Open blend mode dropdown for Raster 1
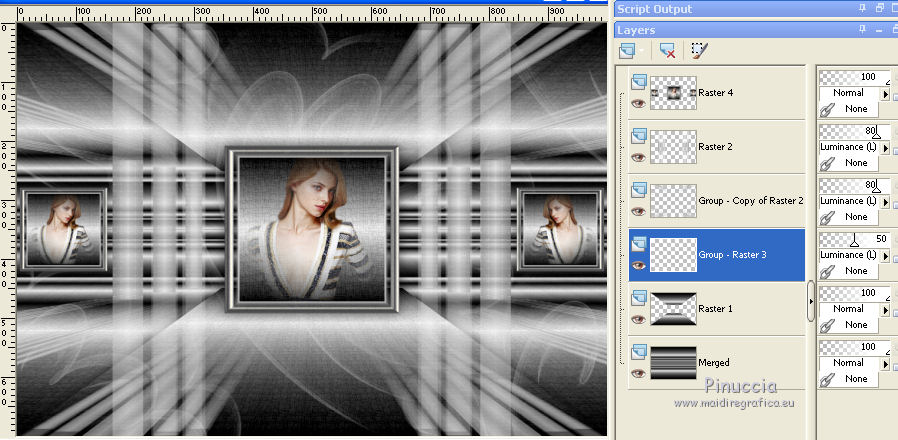Screen dimensions: 898x440 [885, 309]
